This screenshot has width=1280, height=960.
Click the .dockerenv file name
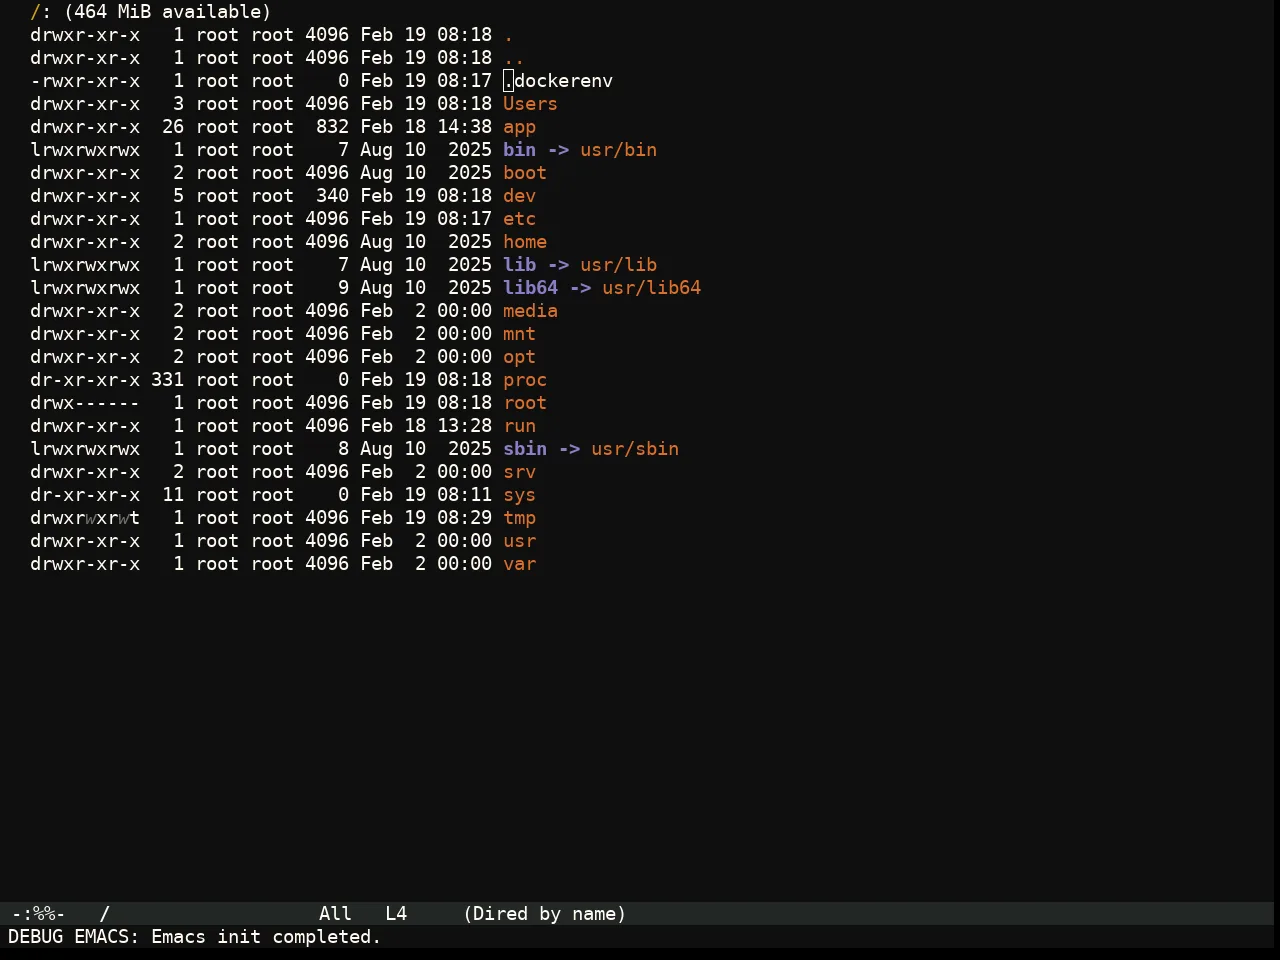point(558,81)
